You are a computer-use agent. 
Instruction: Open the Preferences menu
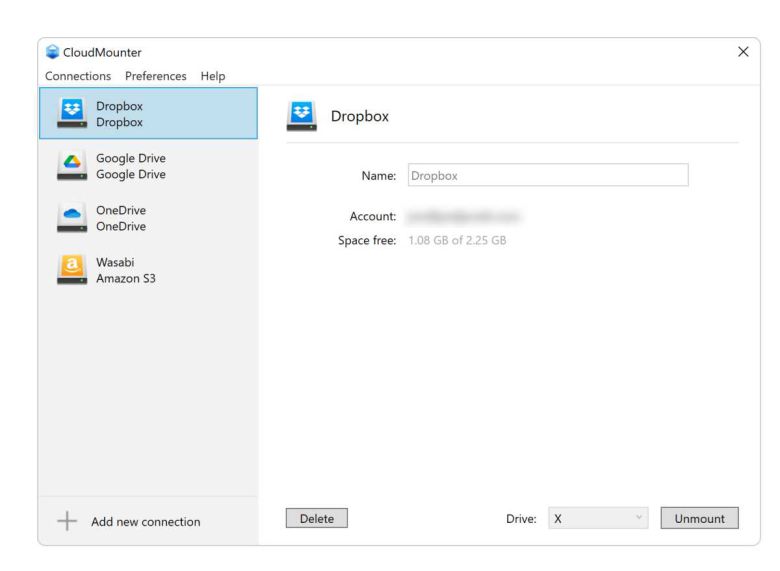click(156, 76)
